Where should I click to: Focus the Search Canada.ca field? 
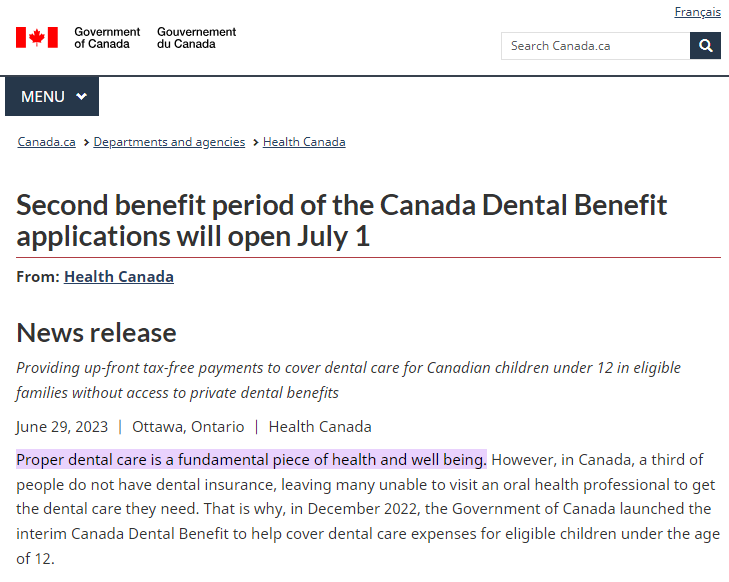595,46
